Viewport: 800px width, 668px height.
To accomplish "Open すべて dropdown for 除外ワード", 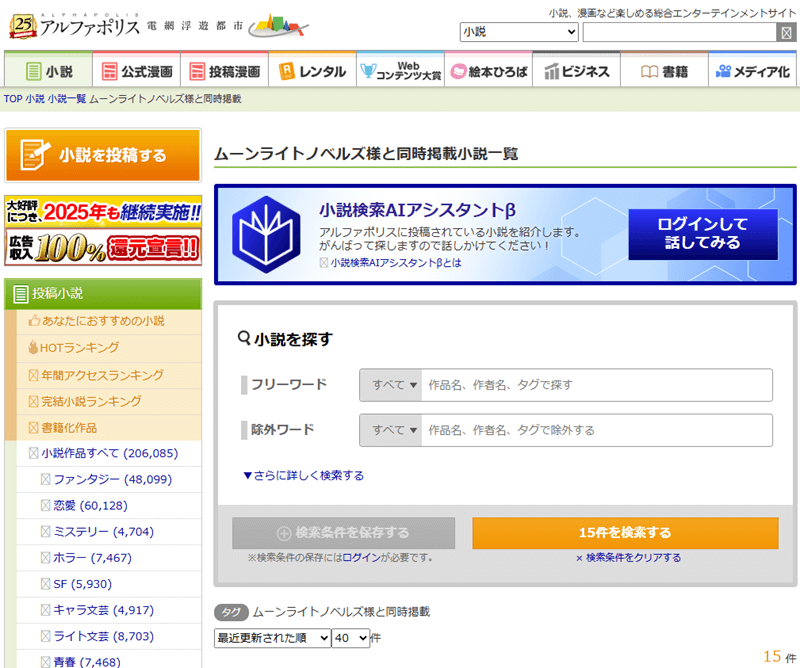I will [391, 430].
